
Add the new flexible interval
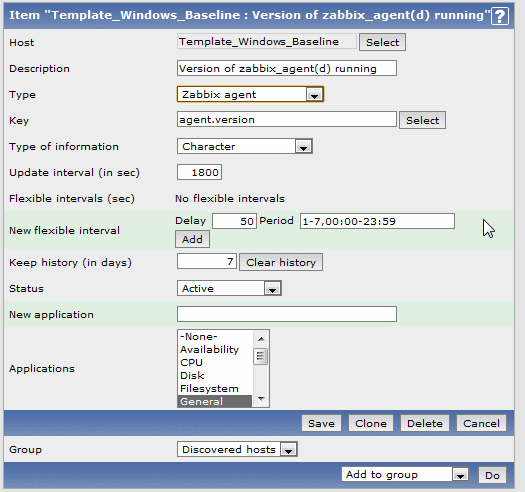click(193, 239)
